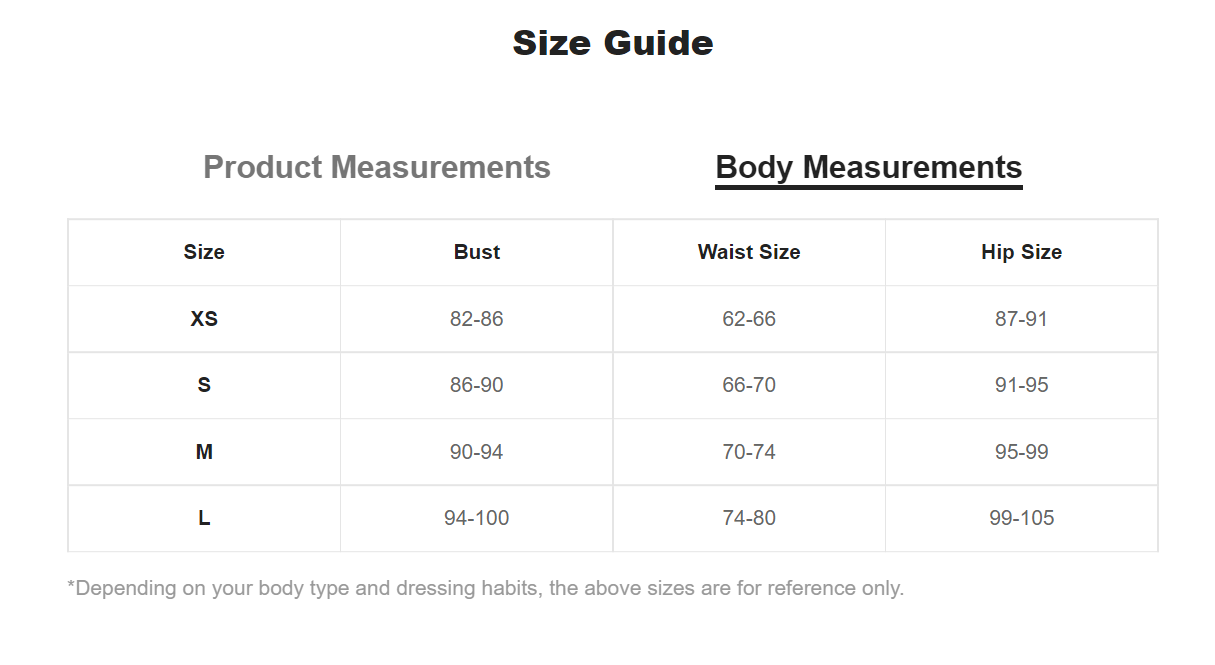Screen dimensions: 1215x665
Task: Click the L hip value 99-105
Action: [1021, 518]
